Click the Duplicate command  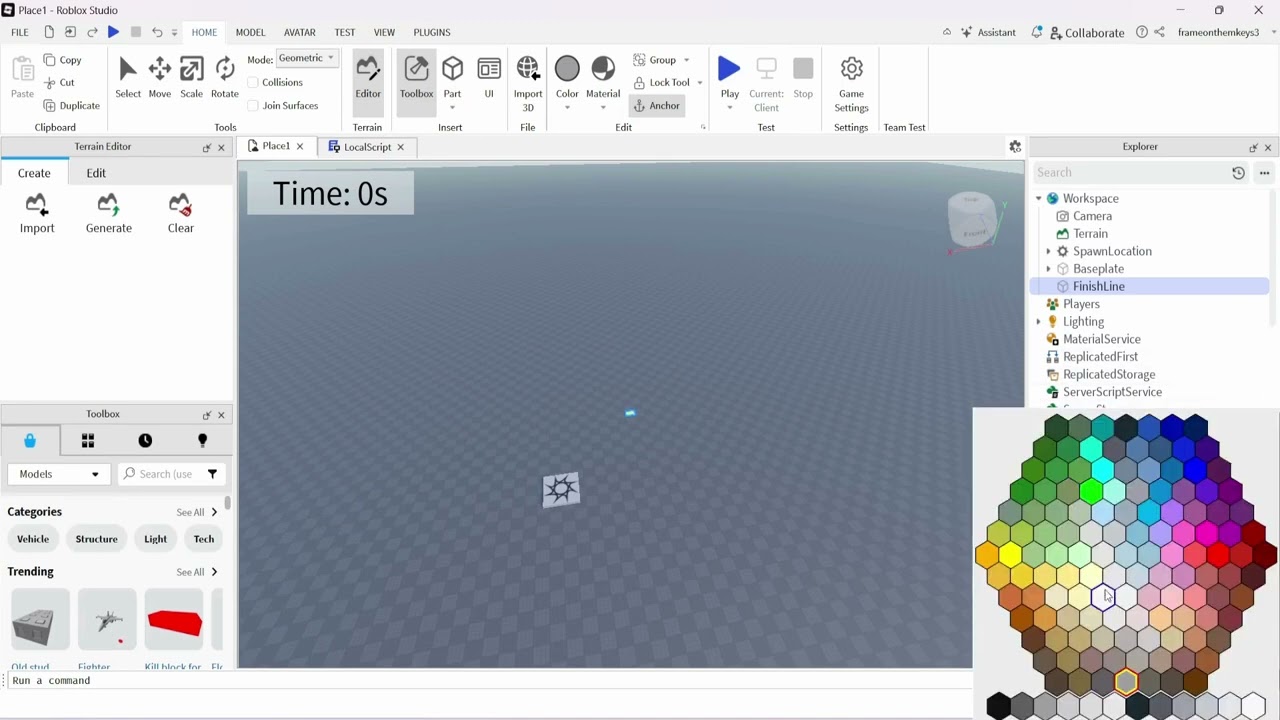click(71, 106)
